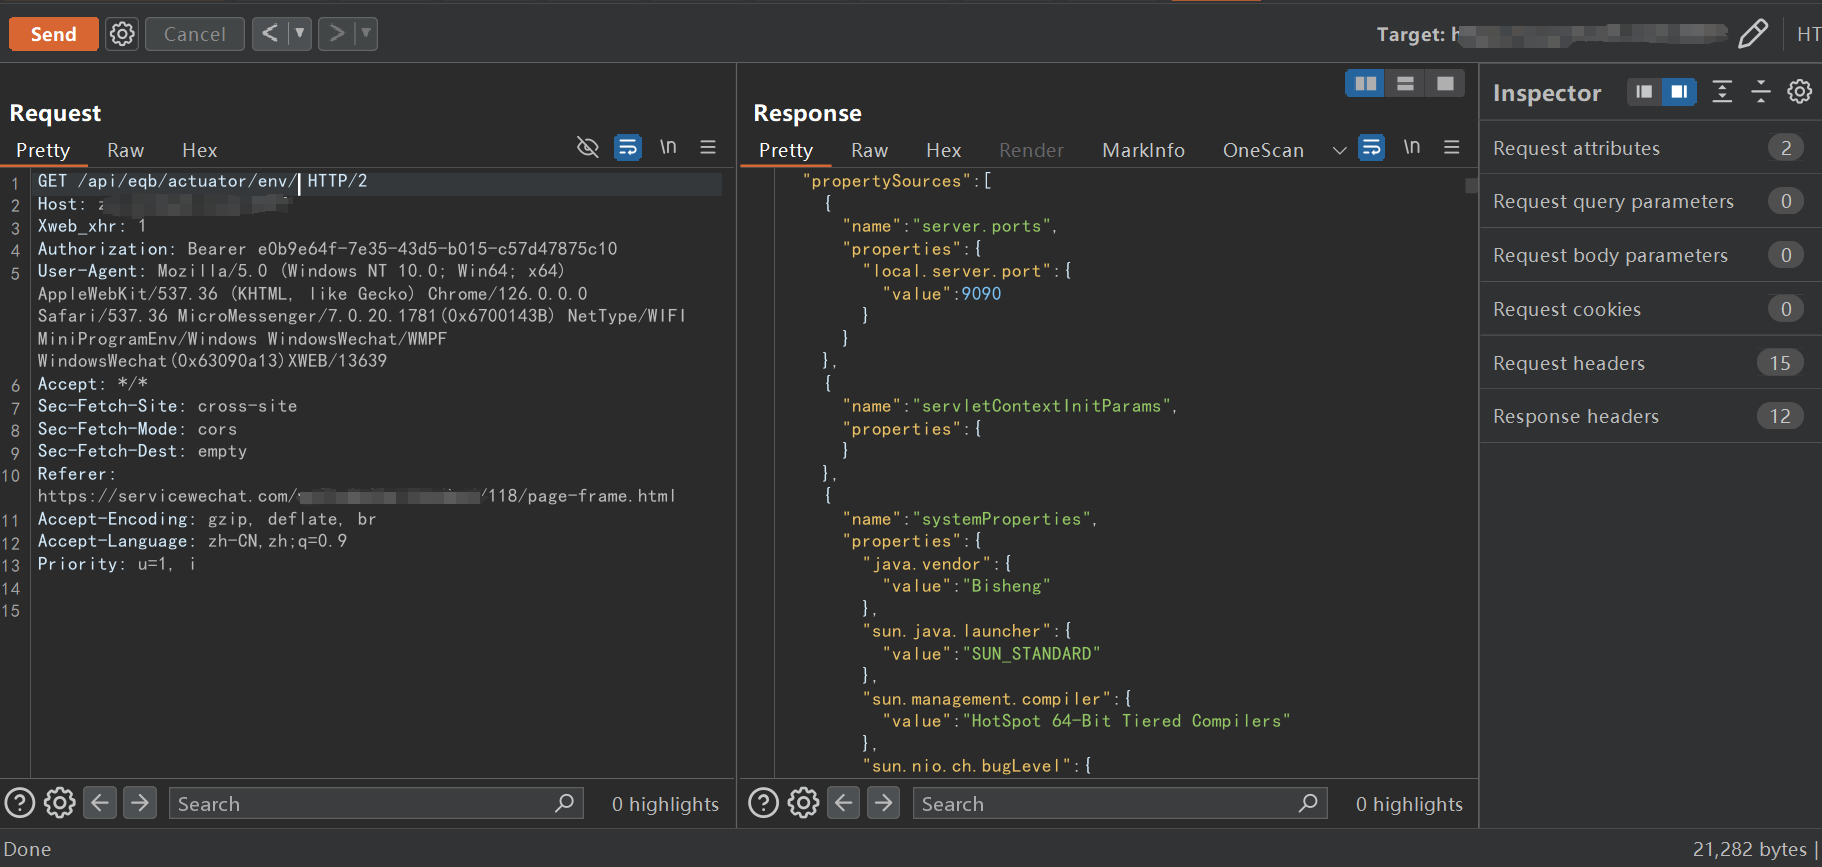Switch Response view to Raw tab
Viewport: 1822px width, 867px height.
pos(870,150)
